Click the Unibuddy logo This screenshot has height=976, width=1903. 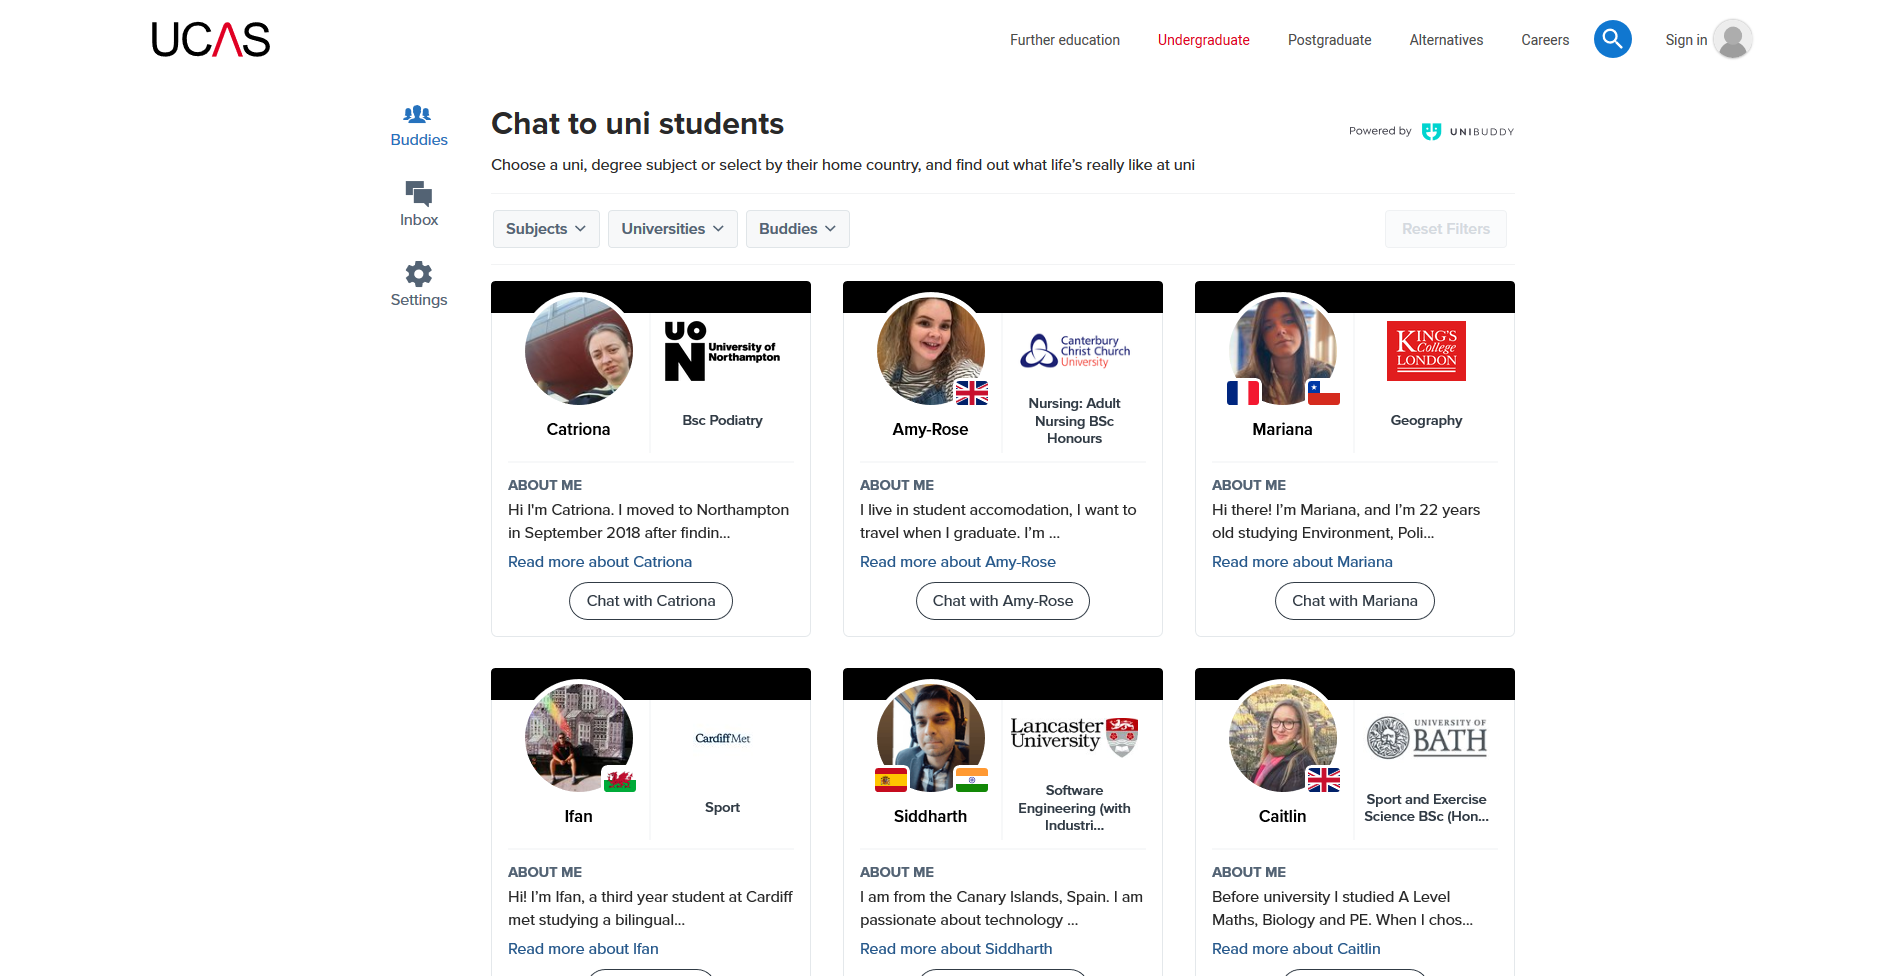coord(1467,131)
